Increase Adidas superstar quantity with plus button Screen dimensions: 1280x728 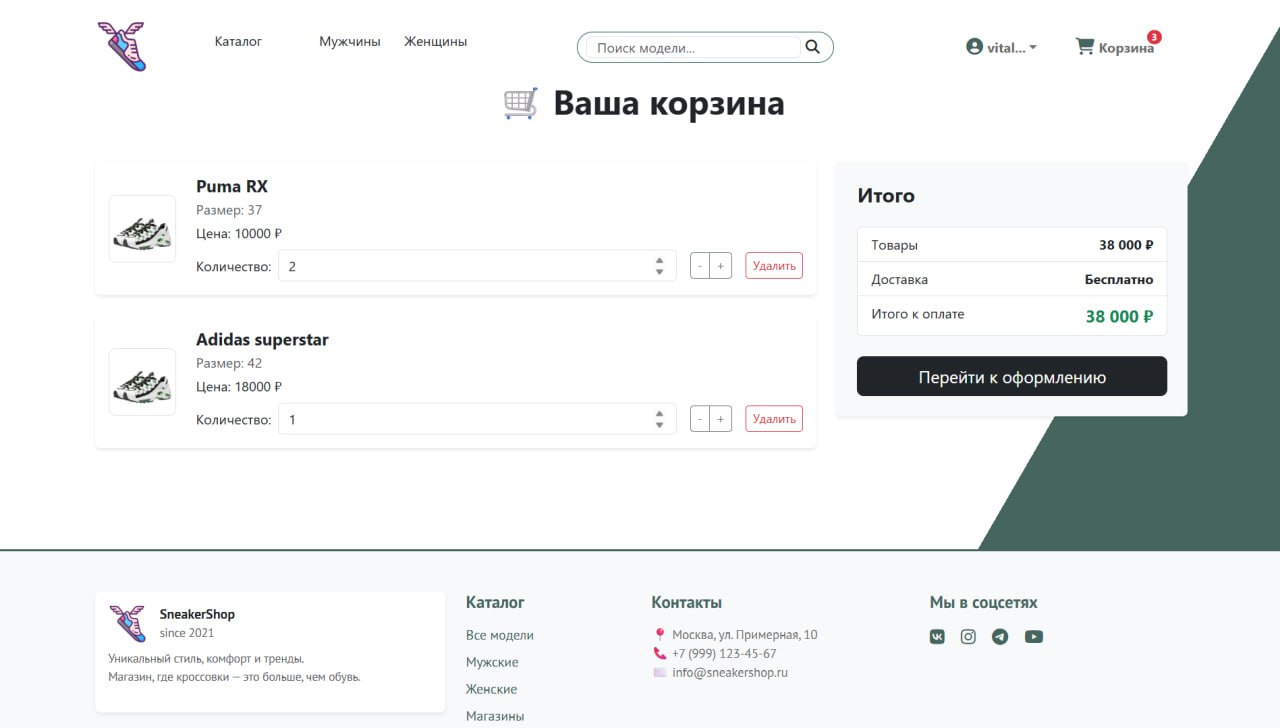[721, 419]
